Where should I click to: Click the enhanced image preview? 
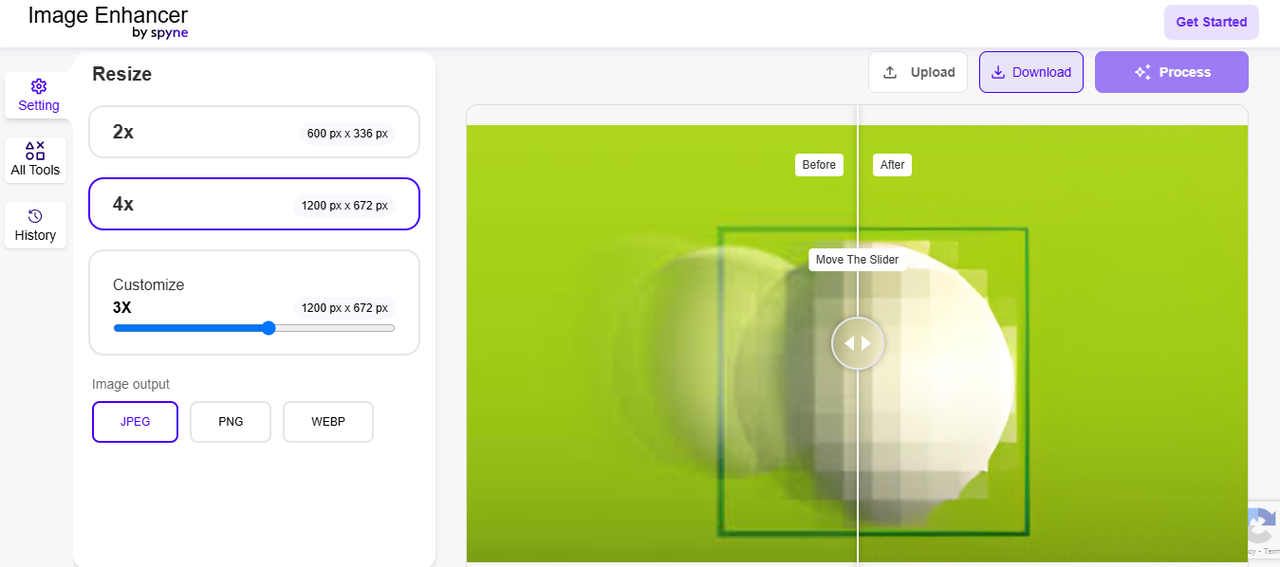pos(857,343)
